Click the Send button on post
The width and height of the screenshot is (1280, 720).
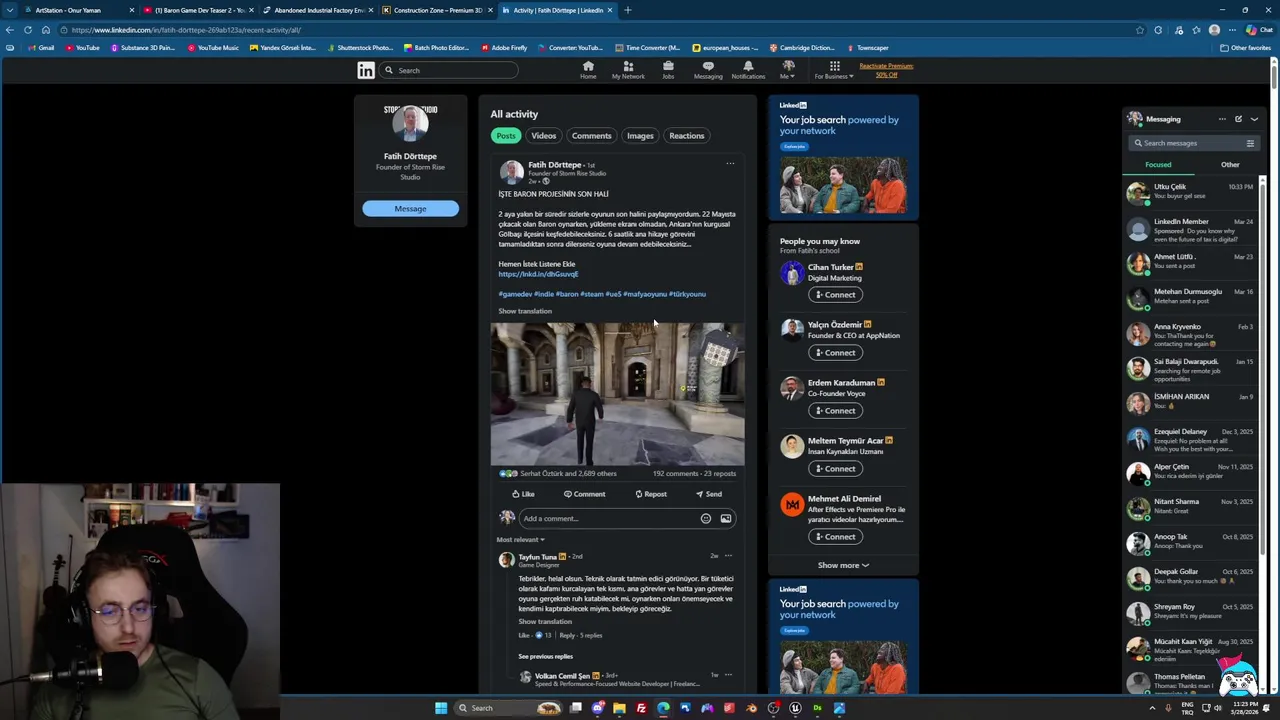pyautogui.click(x=709, y=494)
